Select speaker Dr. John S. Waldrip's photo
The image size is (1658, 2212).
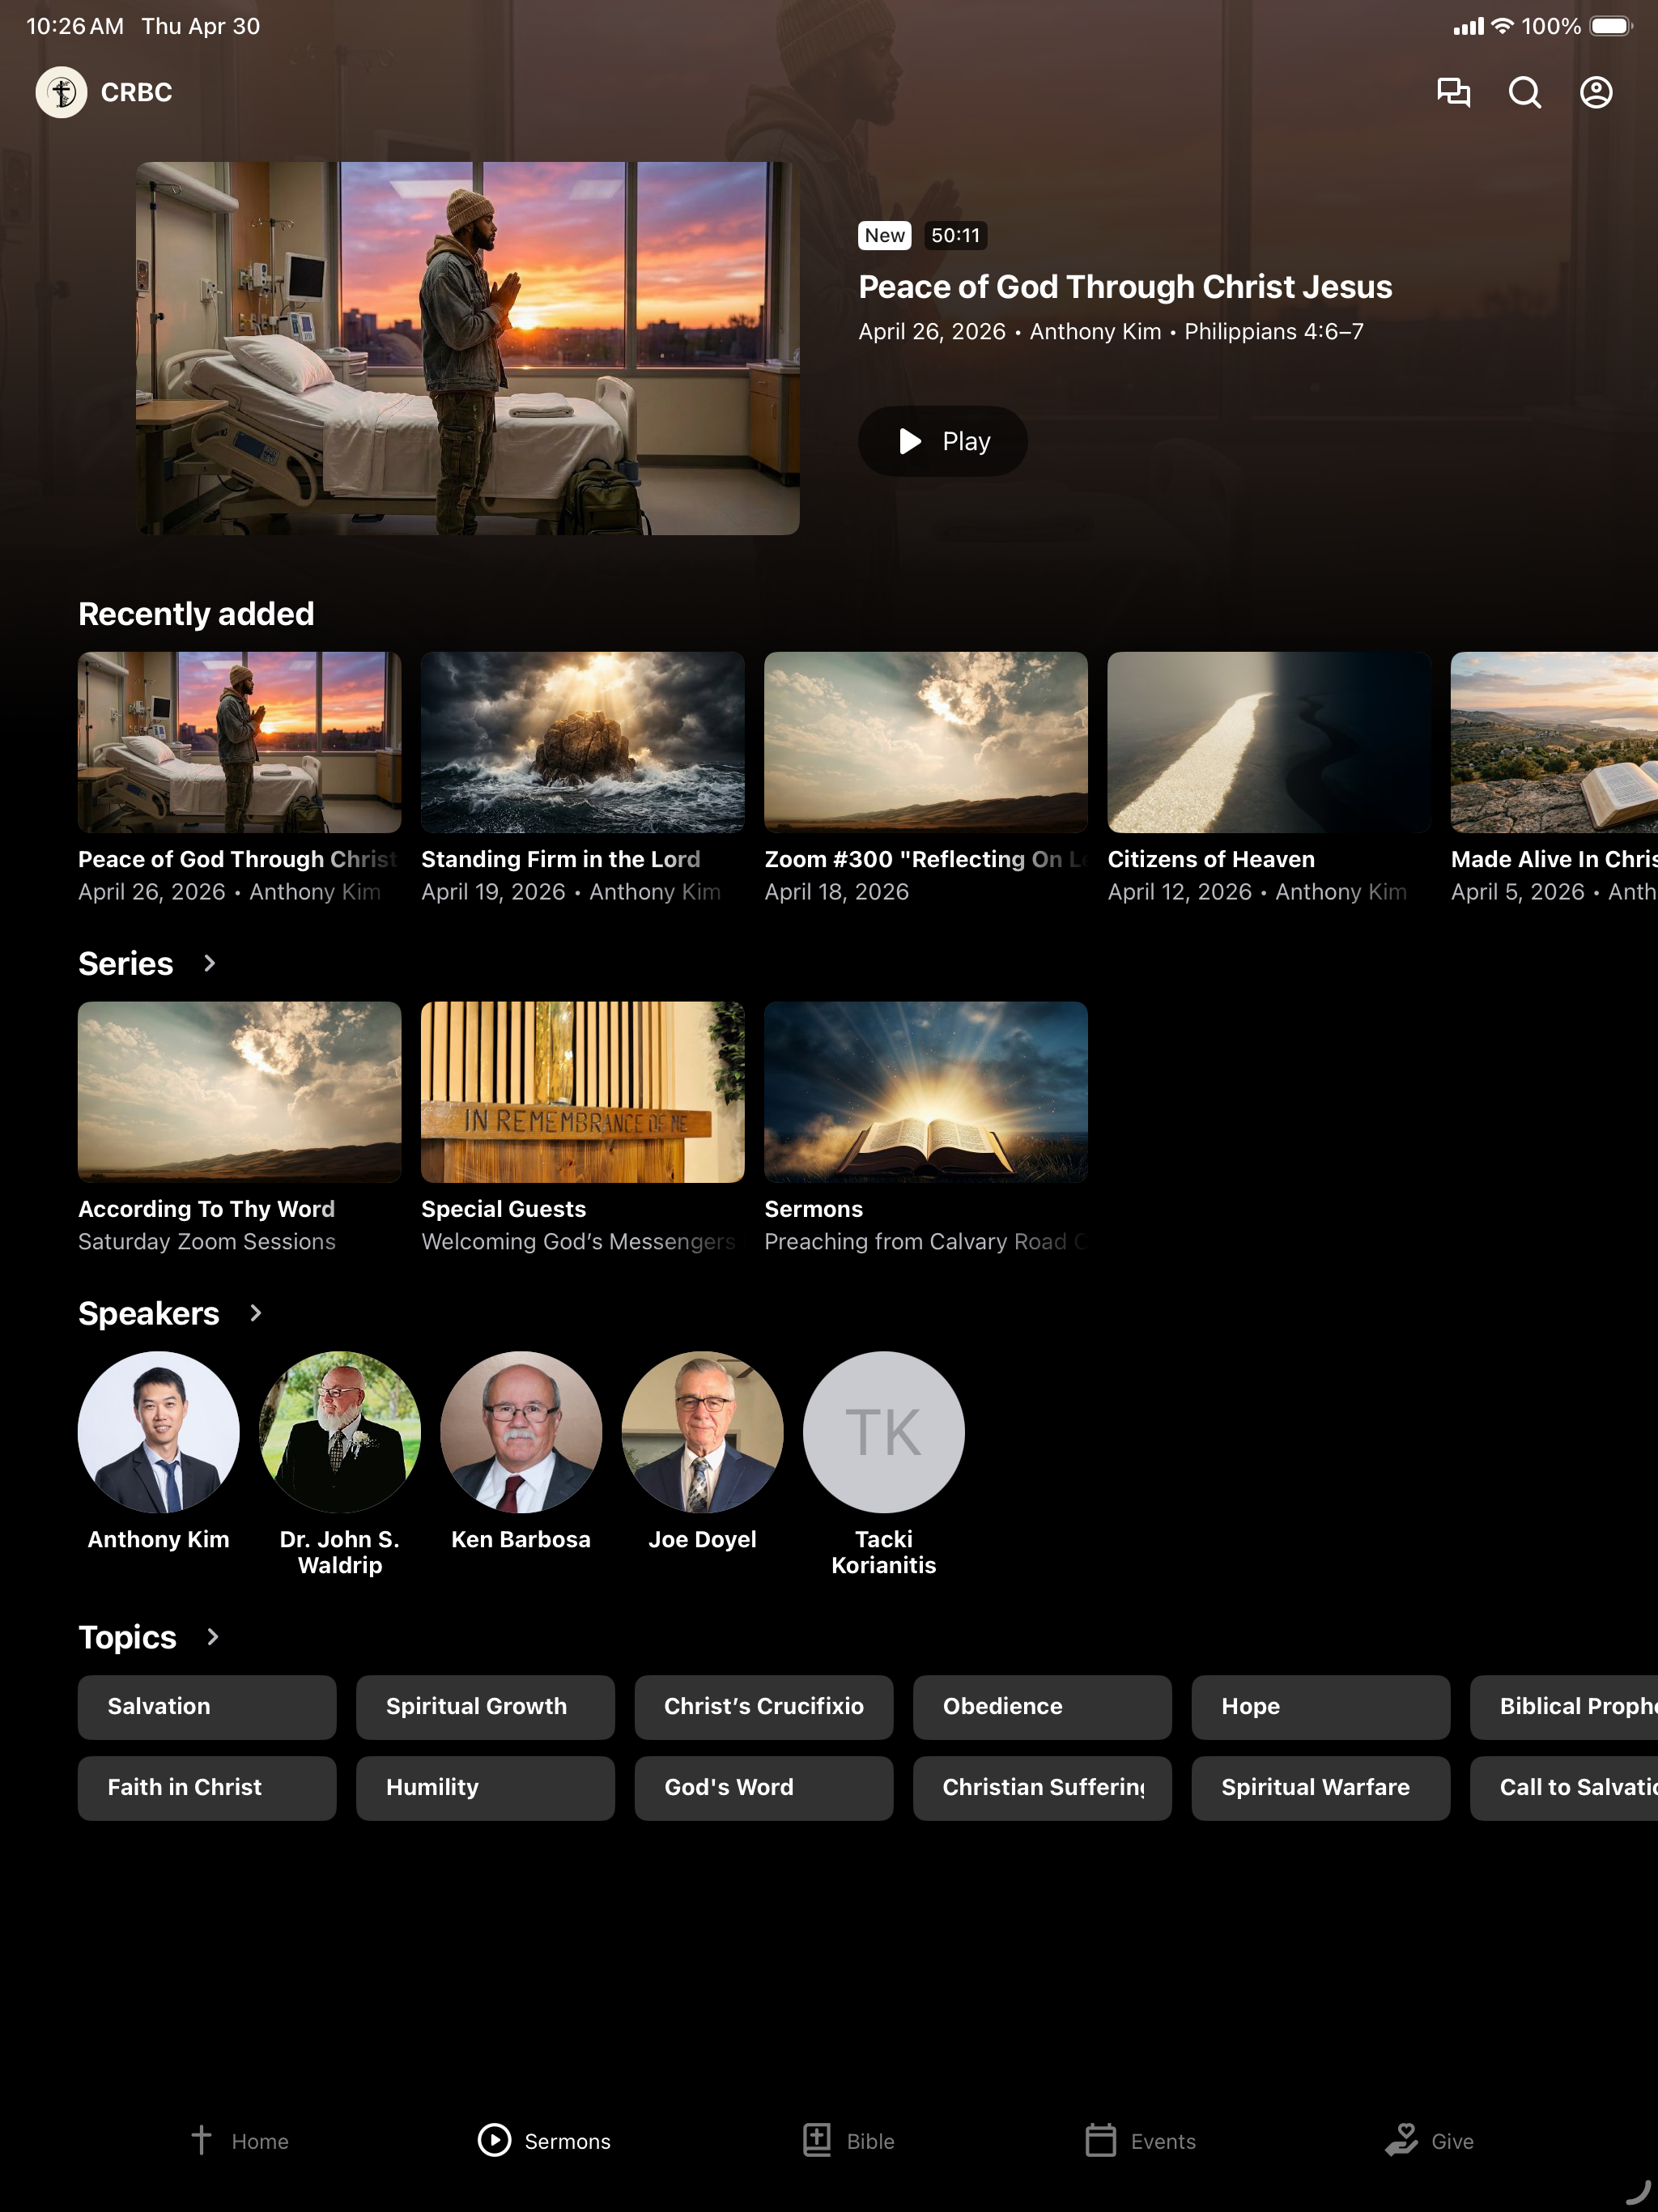tap(340, 1432)
